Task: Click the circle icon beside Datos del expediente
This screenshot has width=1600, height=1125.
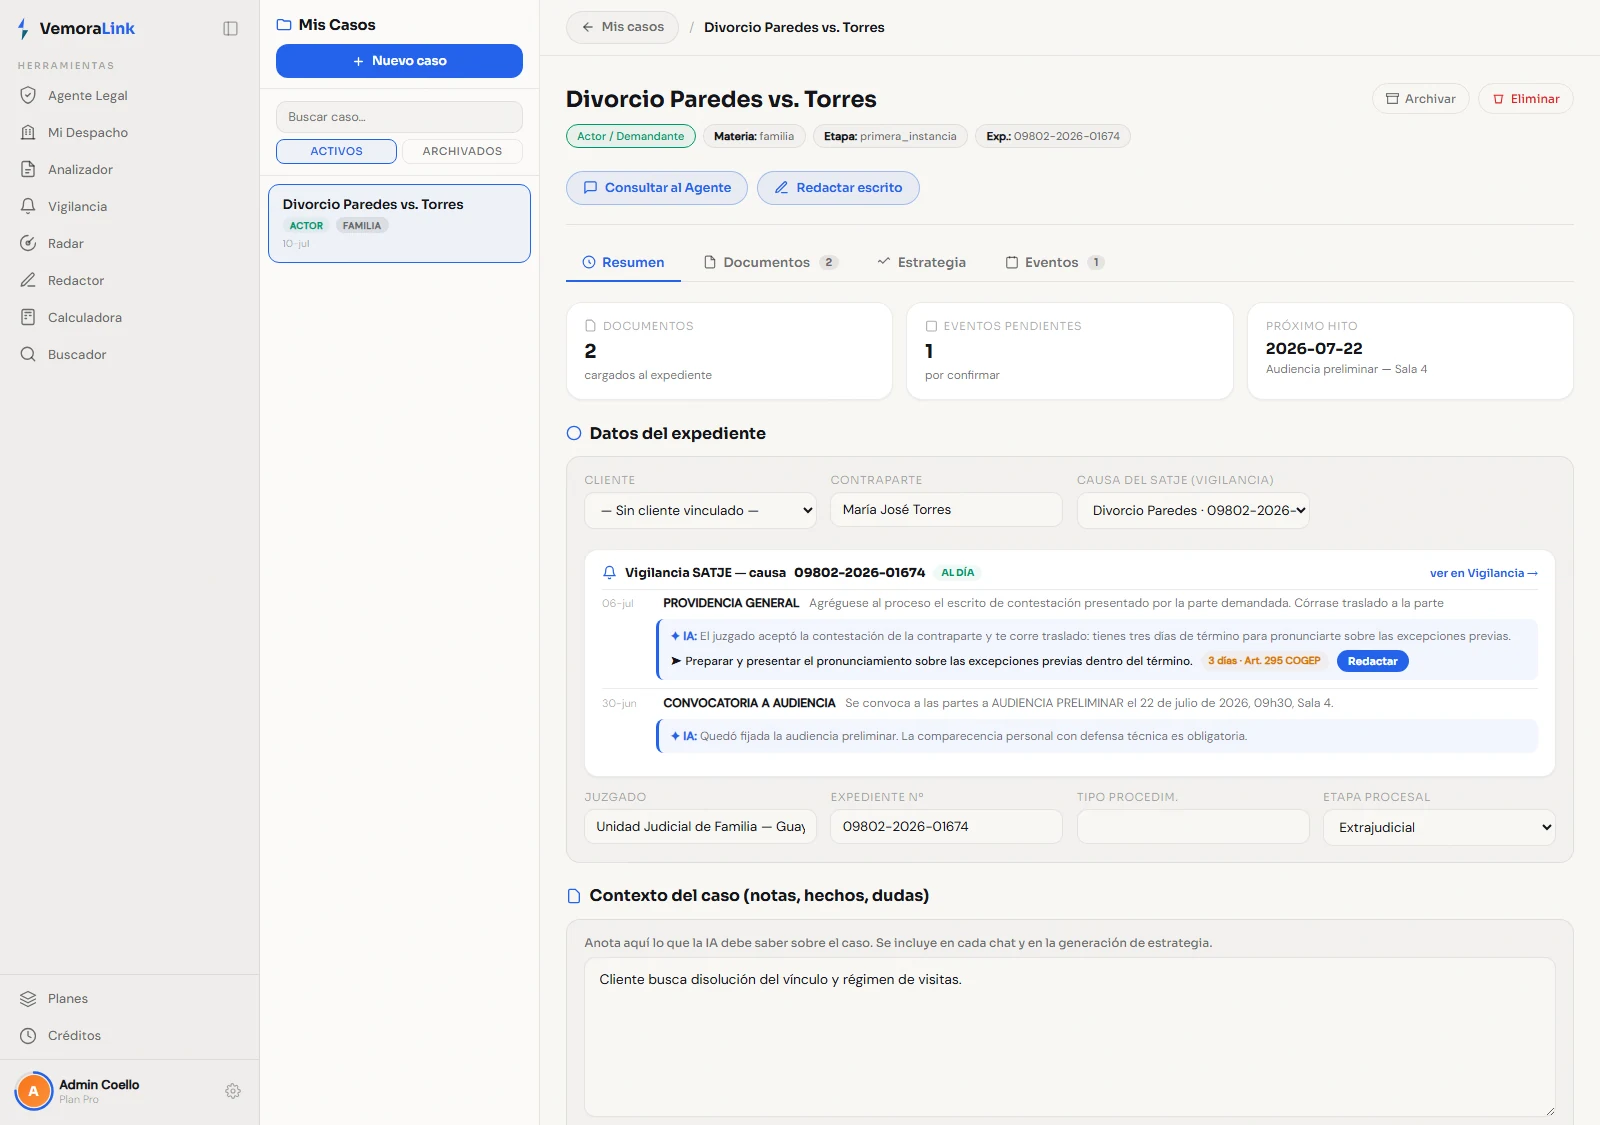Action: click(x=574, y=434)
